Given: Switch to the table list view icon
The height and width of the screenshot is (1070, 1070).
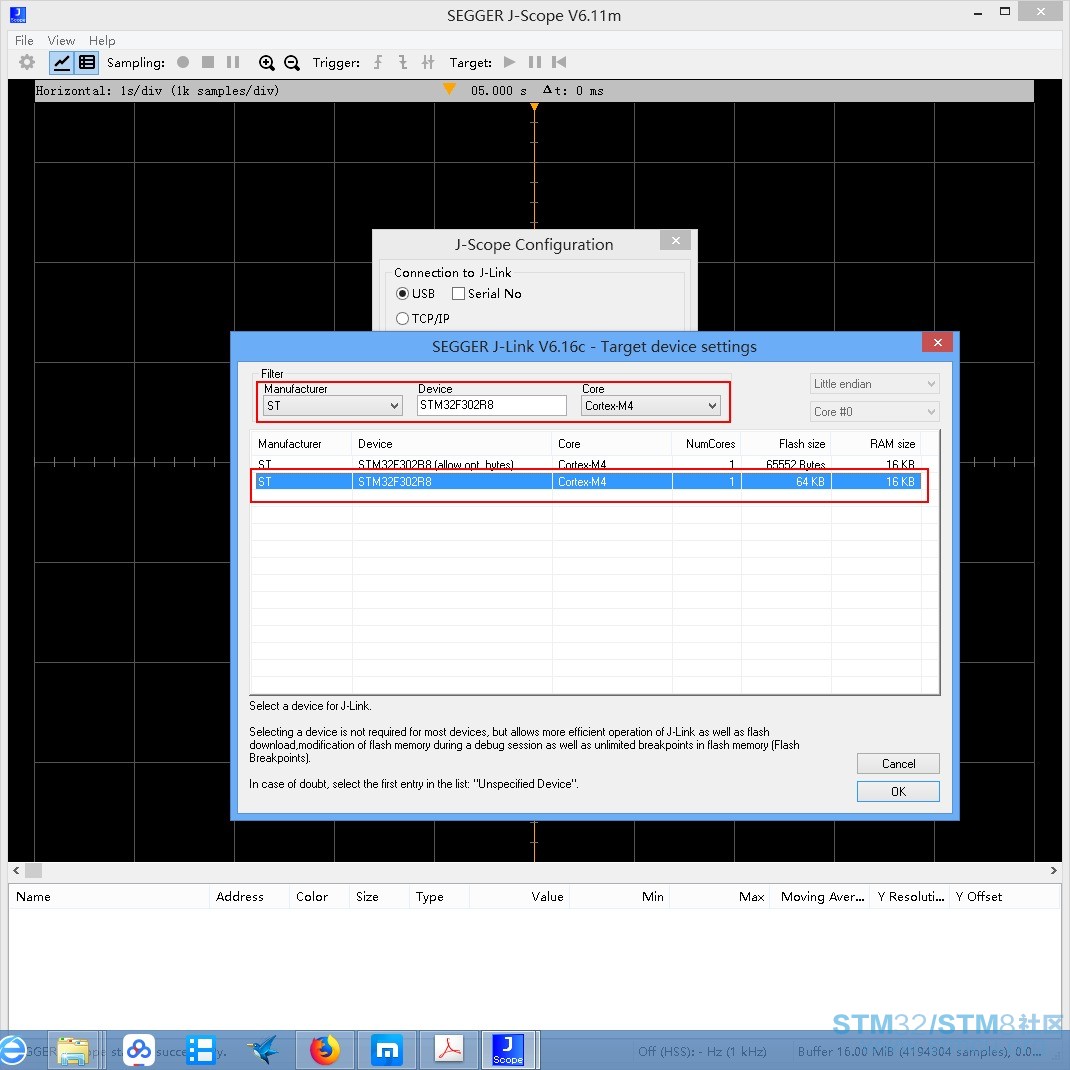Looking at the screenshot, I should (x=87, y=63).
